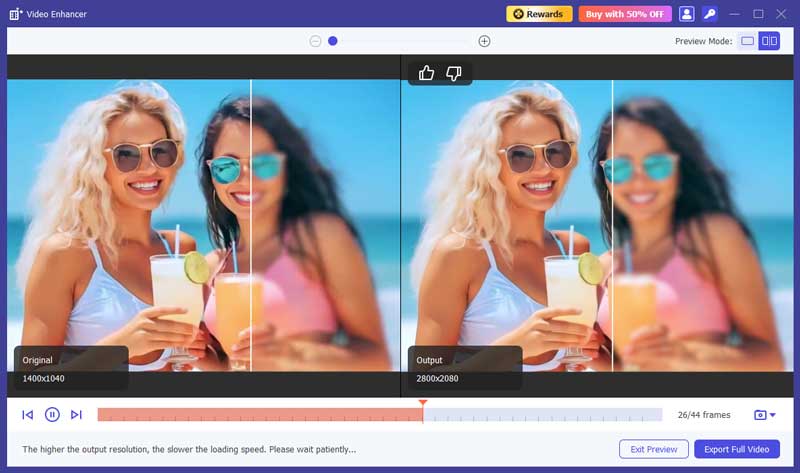800x473 pixels.
Task: Click the Video Enhancer app logo icon
Action: 15,14
